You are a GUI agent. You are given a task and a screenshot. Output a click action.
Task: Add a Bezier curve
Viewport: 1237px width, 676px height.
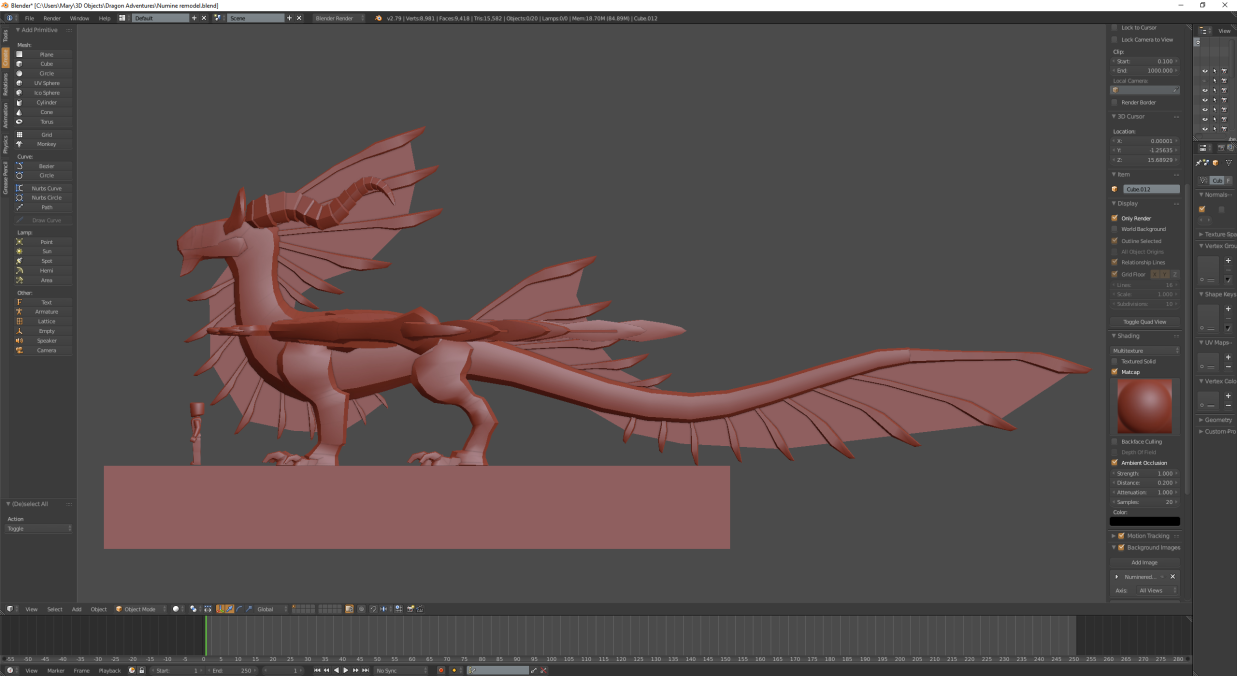click(x=46, y=166)
